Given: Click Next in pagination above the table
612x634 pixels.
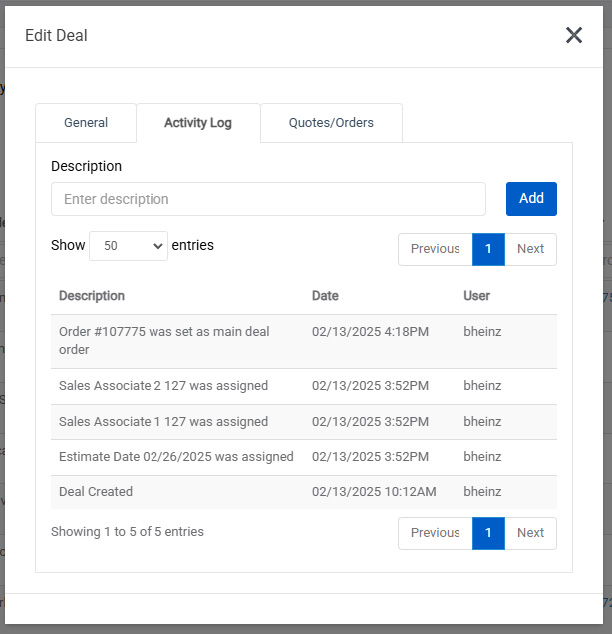Looking at the screenshot, I should coord(530,249).
